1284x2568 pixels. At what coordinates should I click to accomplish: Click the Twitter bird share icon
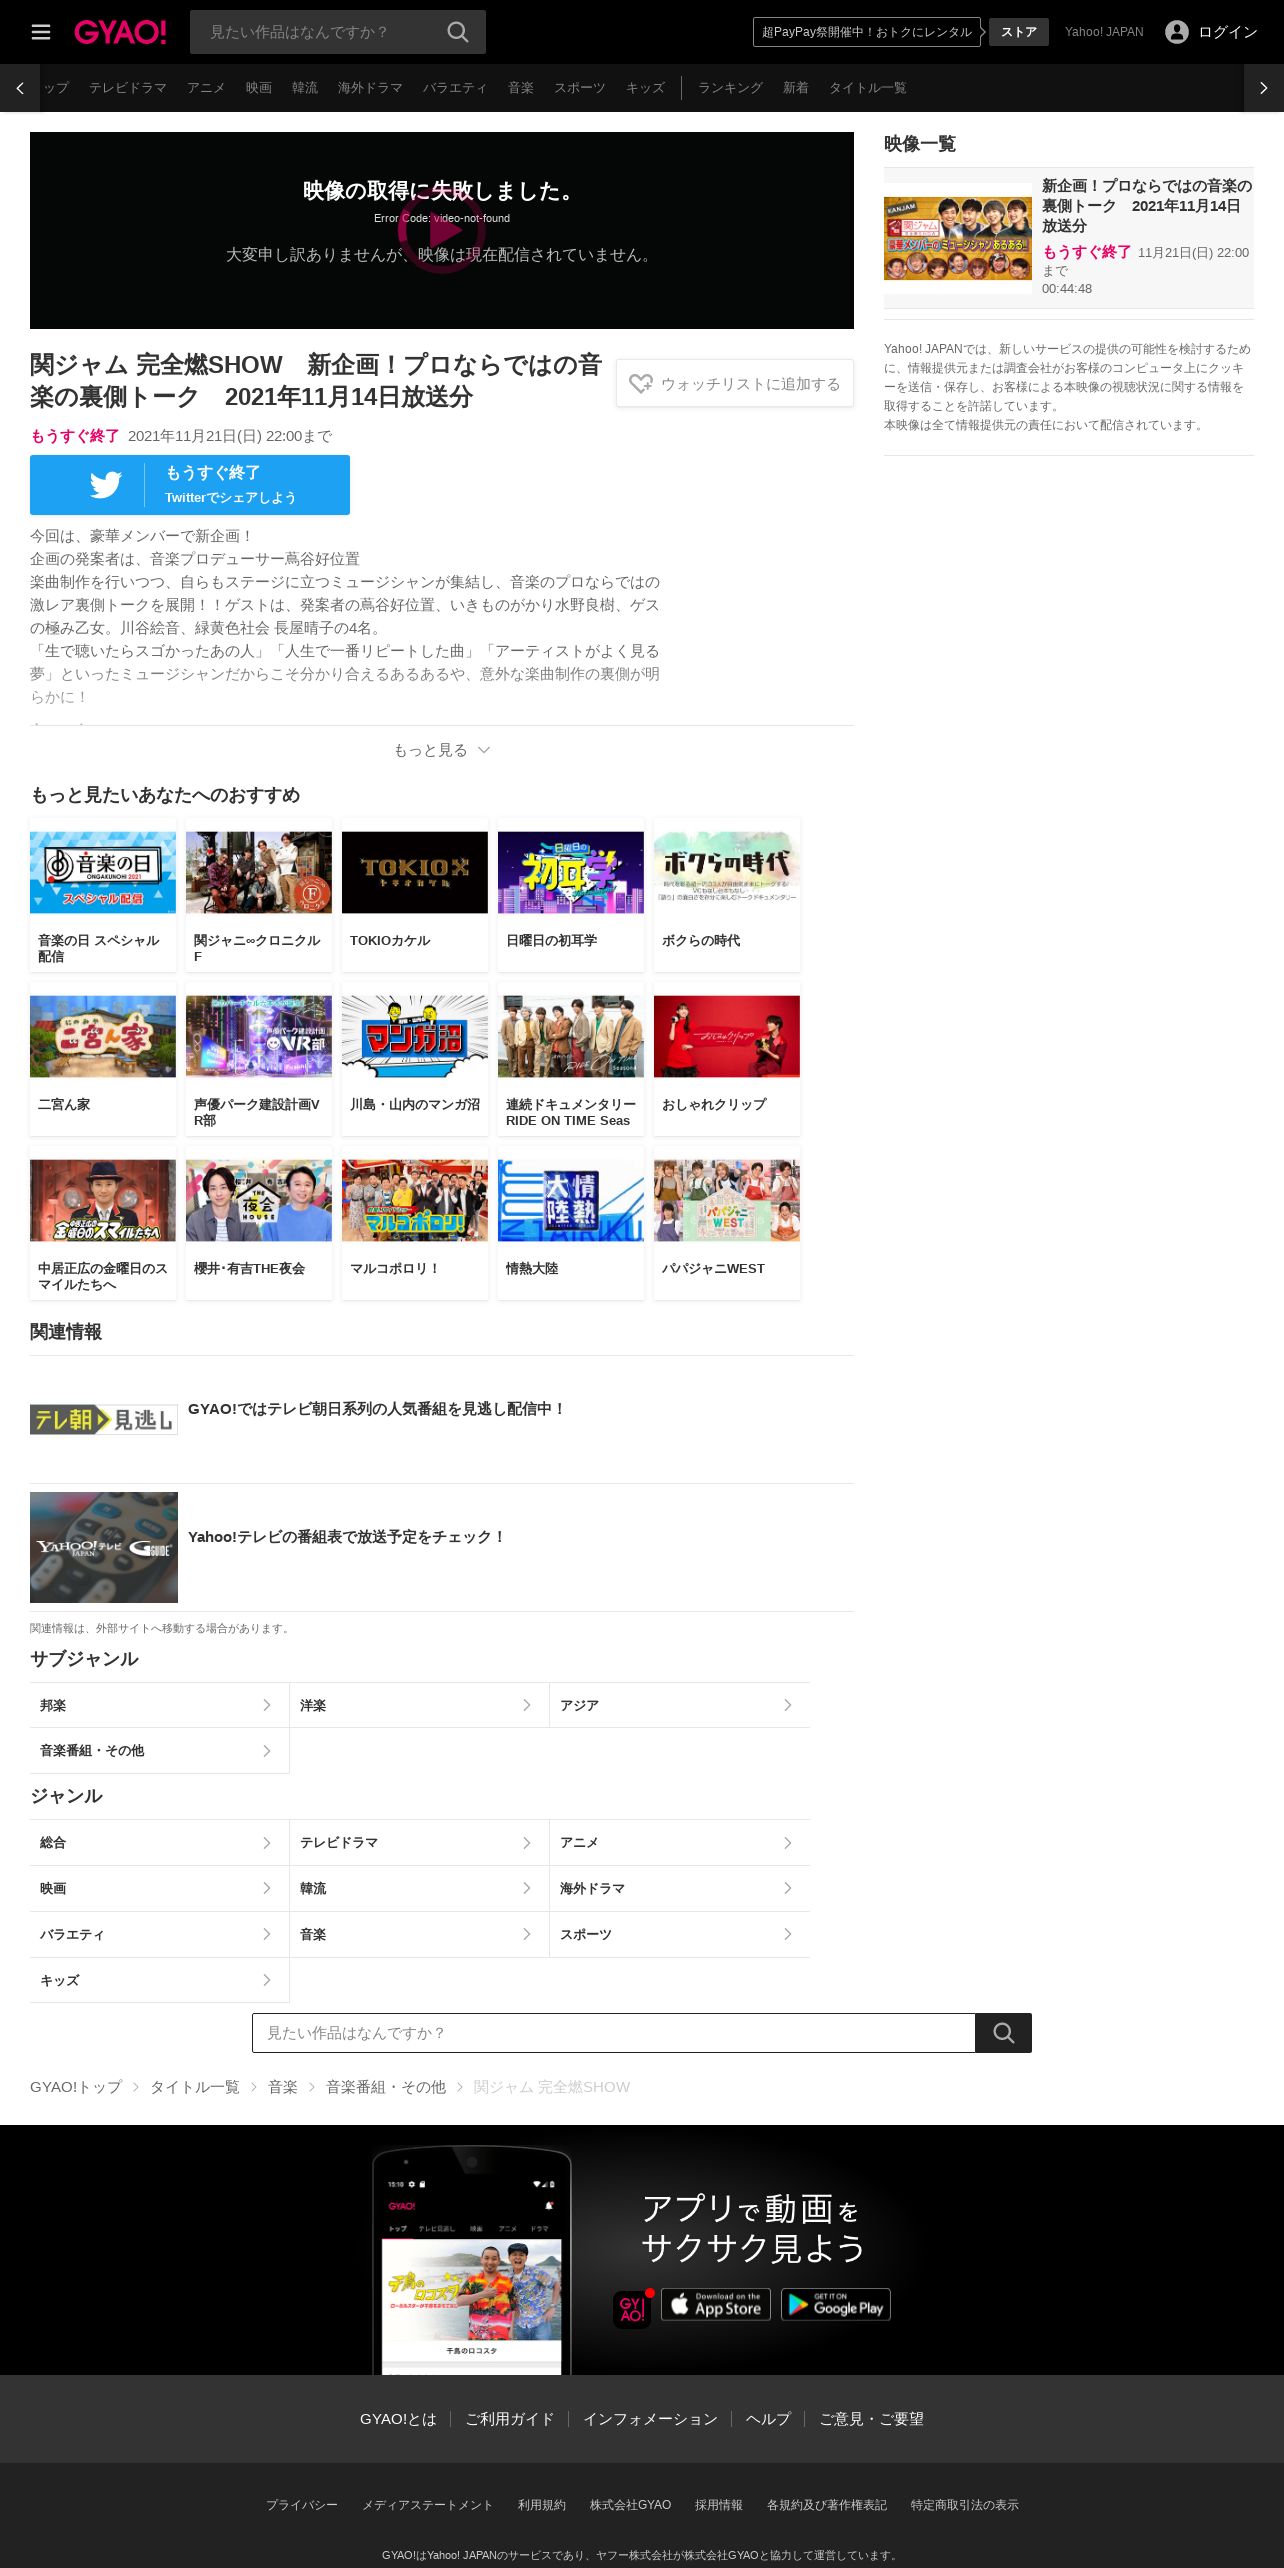click(106, 485)
